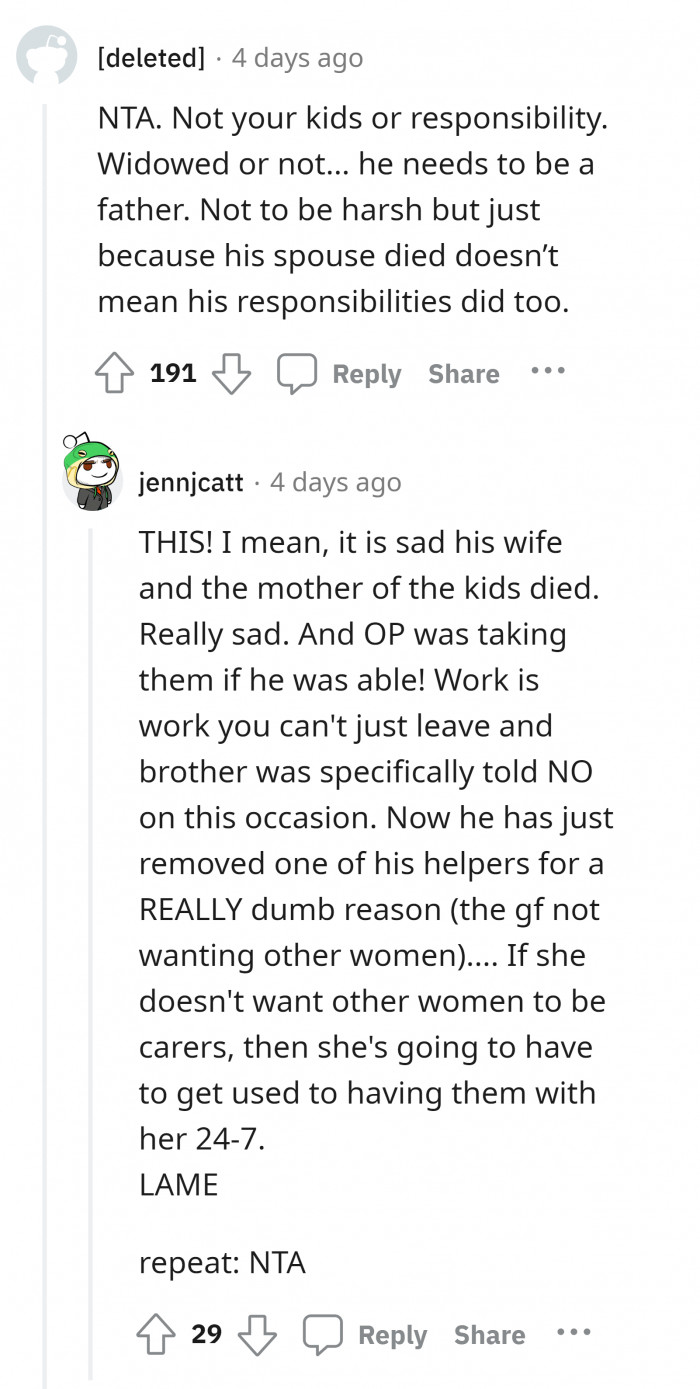This screenshot has width=700, height=1389.
Task: Click the 191 vote count
Action: tap(173, 374)
